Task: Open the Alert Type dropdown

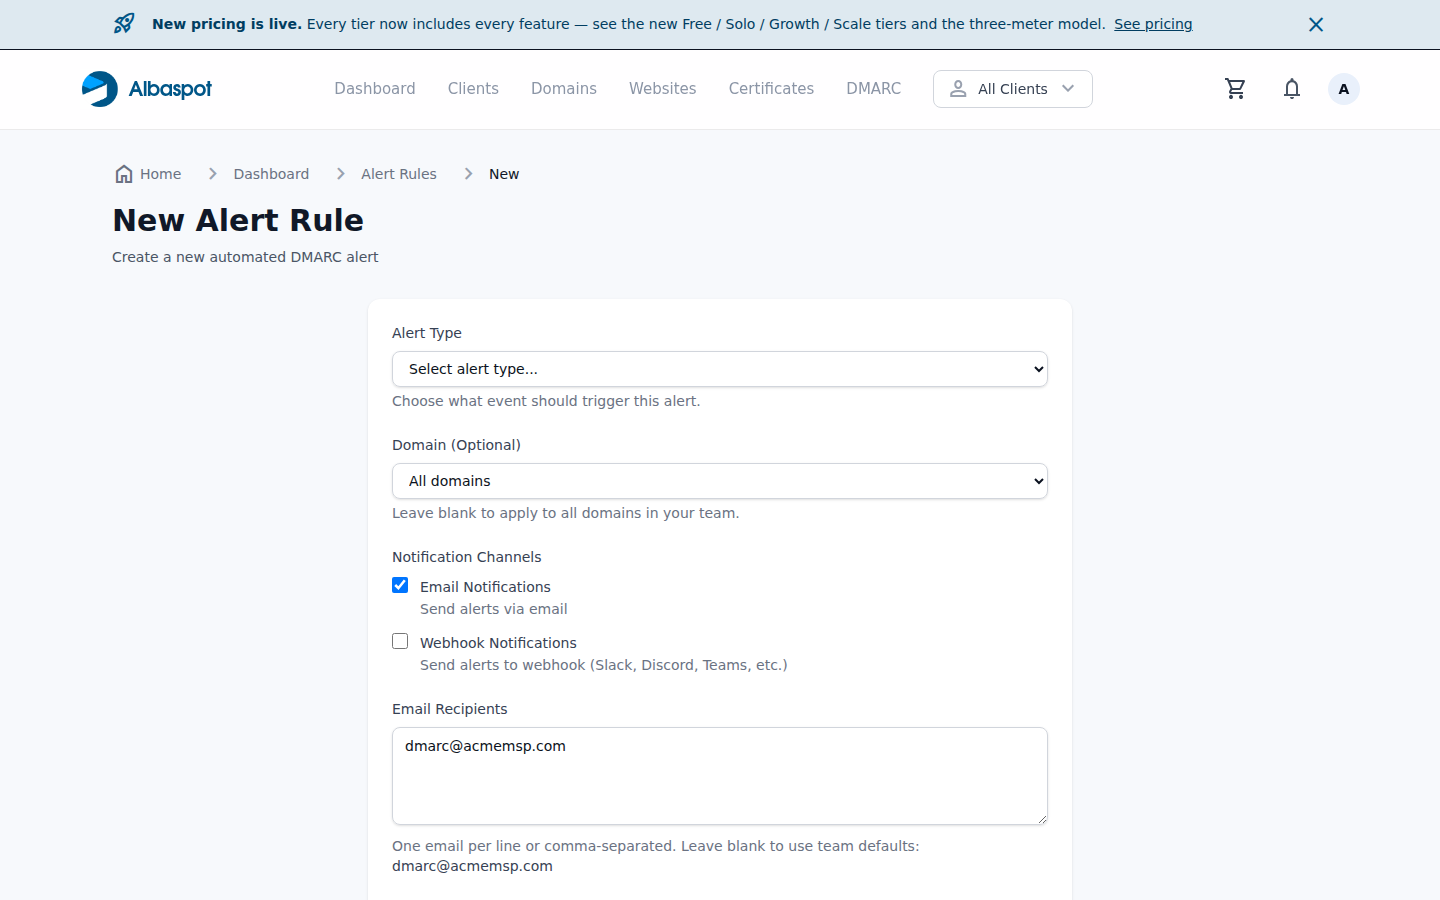Action: pyautogui.click(x=720, y=369)
